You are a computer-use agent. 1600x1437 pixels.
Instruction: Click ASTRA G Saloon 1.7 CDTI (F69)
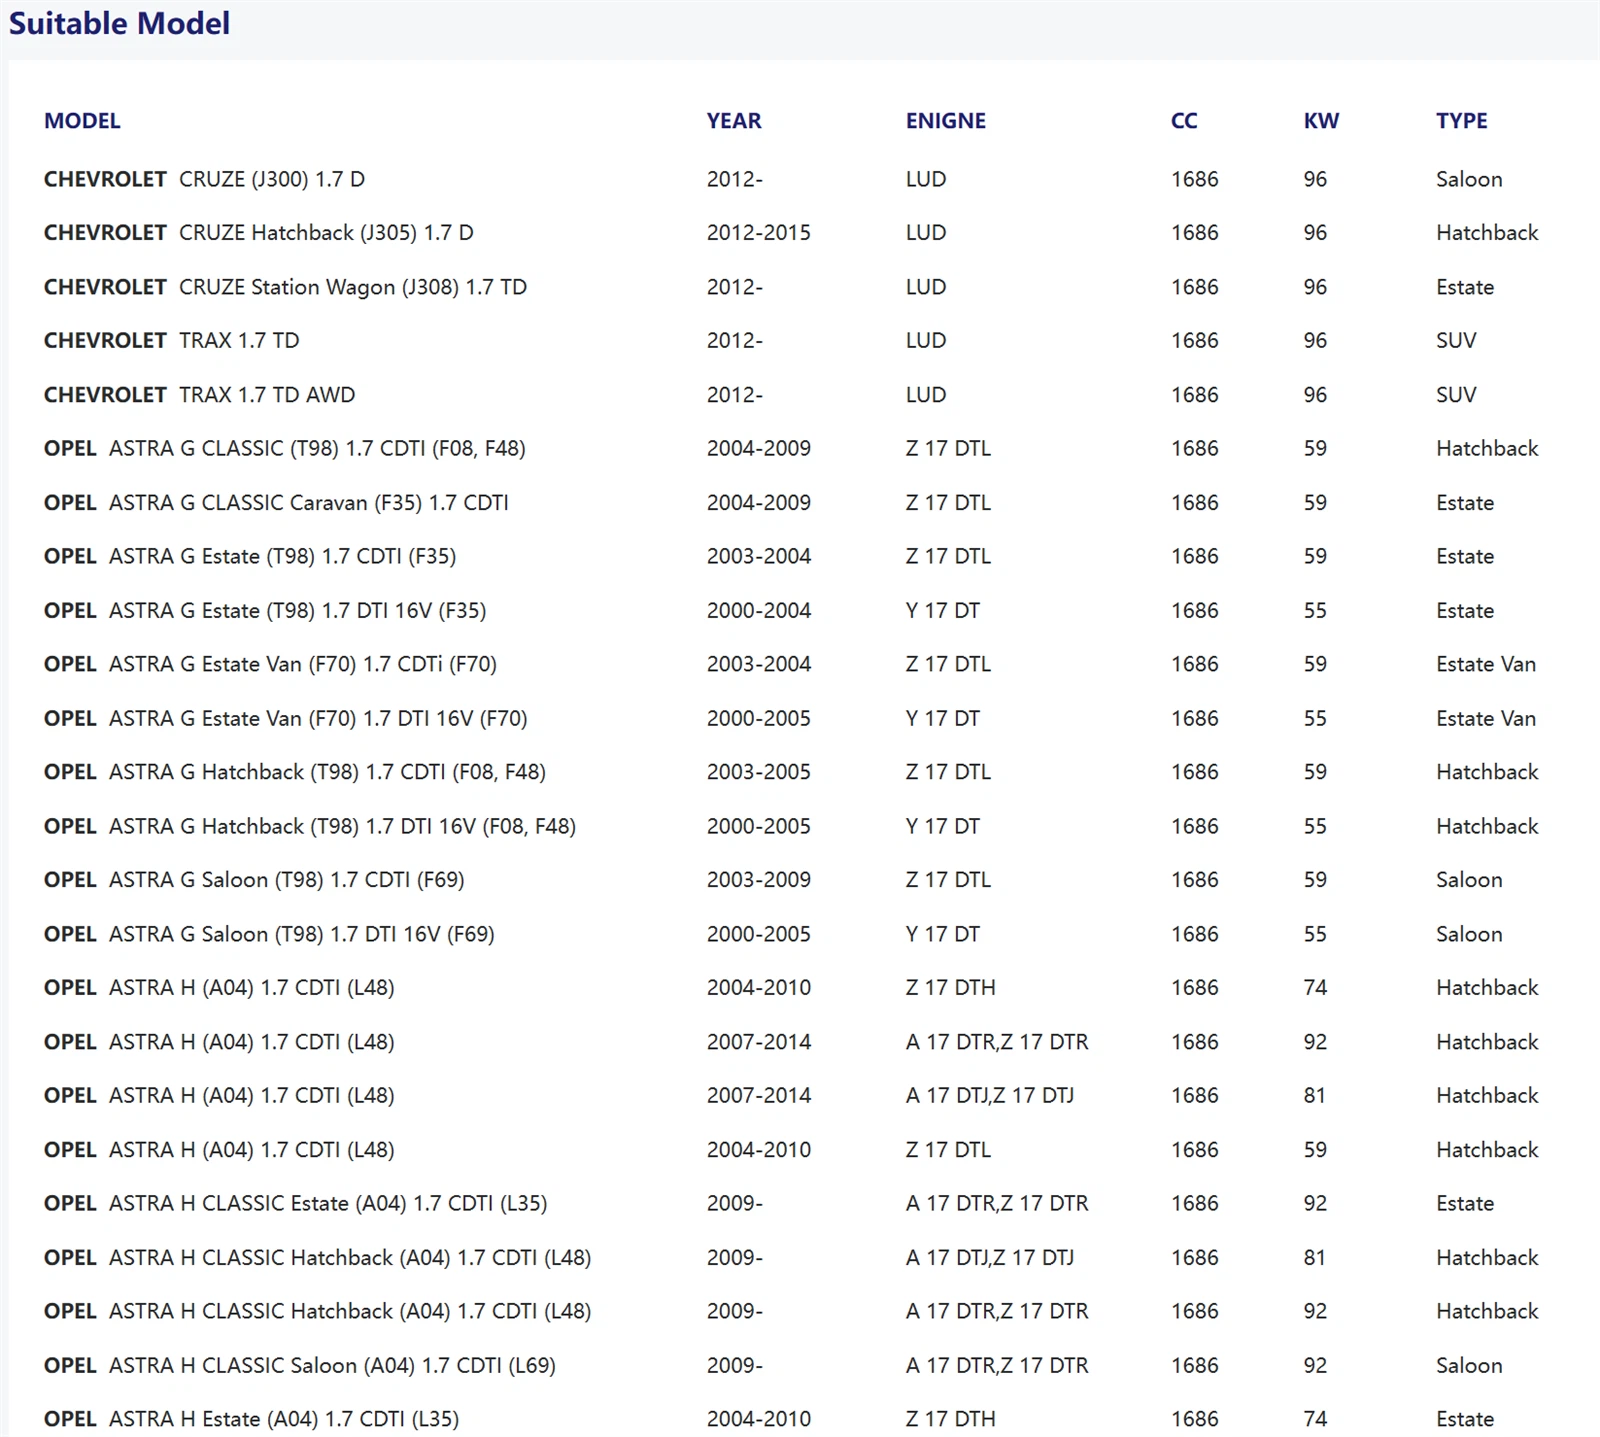(x=287, y=881)
